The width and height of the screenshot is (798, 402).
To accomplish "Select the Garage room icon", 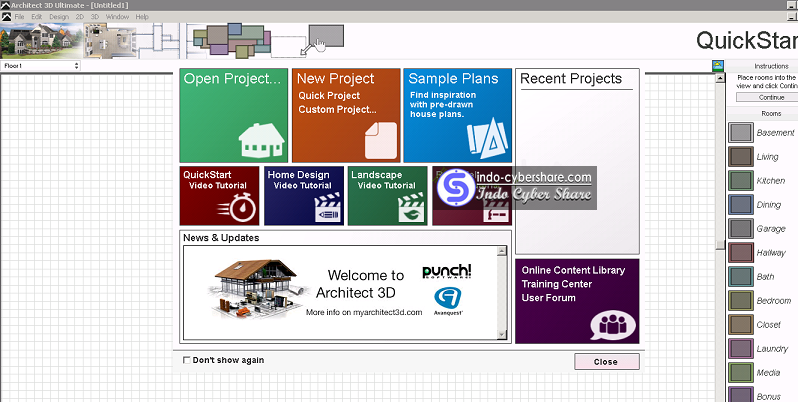I will coord(740,228).
